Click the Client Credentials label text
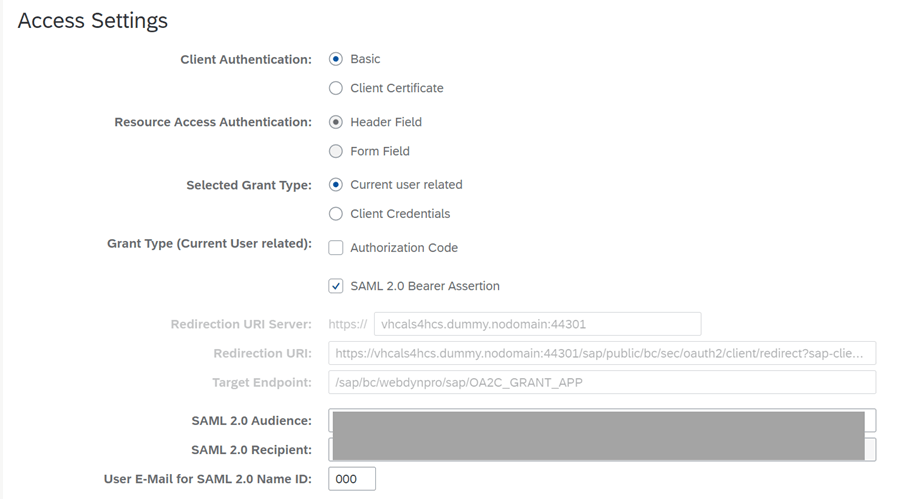Image resolution: width=903 pixels, height=499 pixels. click(400, 214)
